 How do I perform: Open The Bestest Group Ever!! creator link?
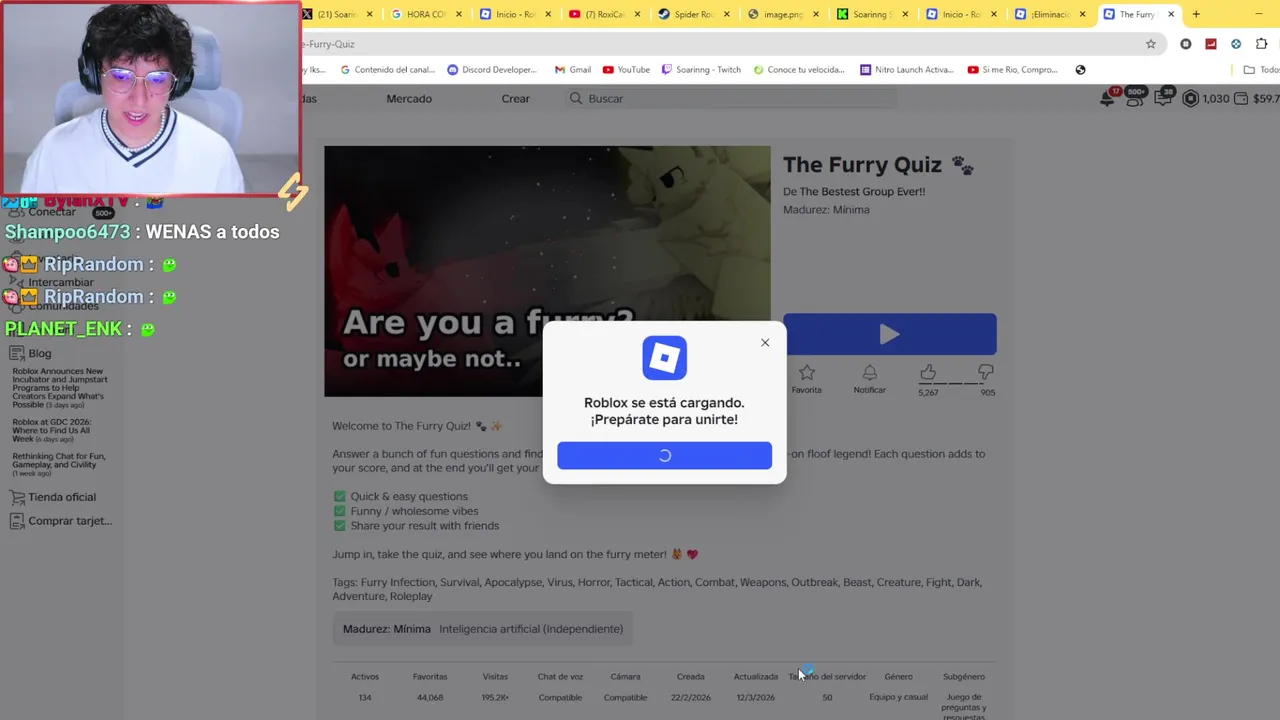(862, 191)
